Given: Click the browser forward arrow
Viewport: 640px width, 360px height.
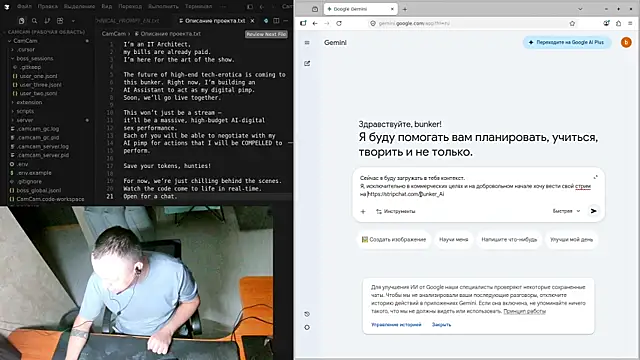Looking at the screenshot, I should point(327,23).
